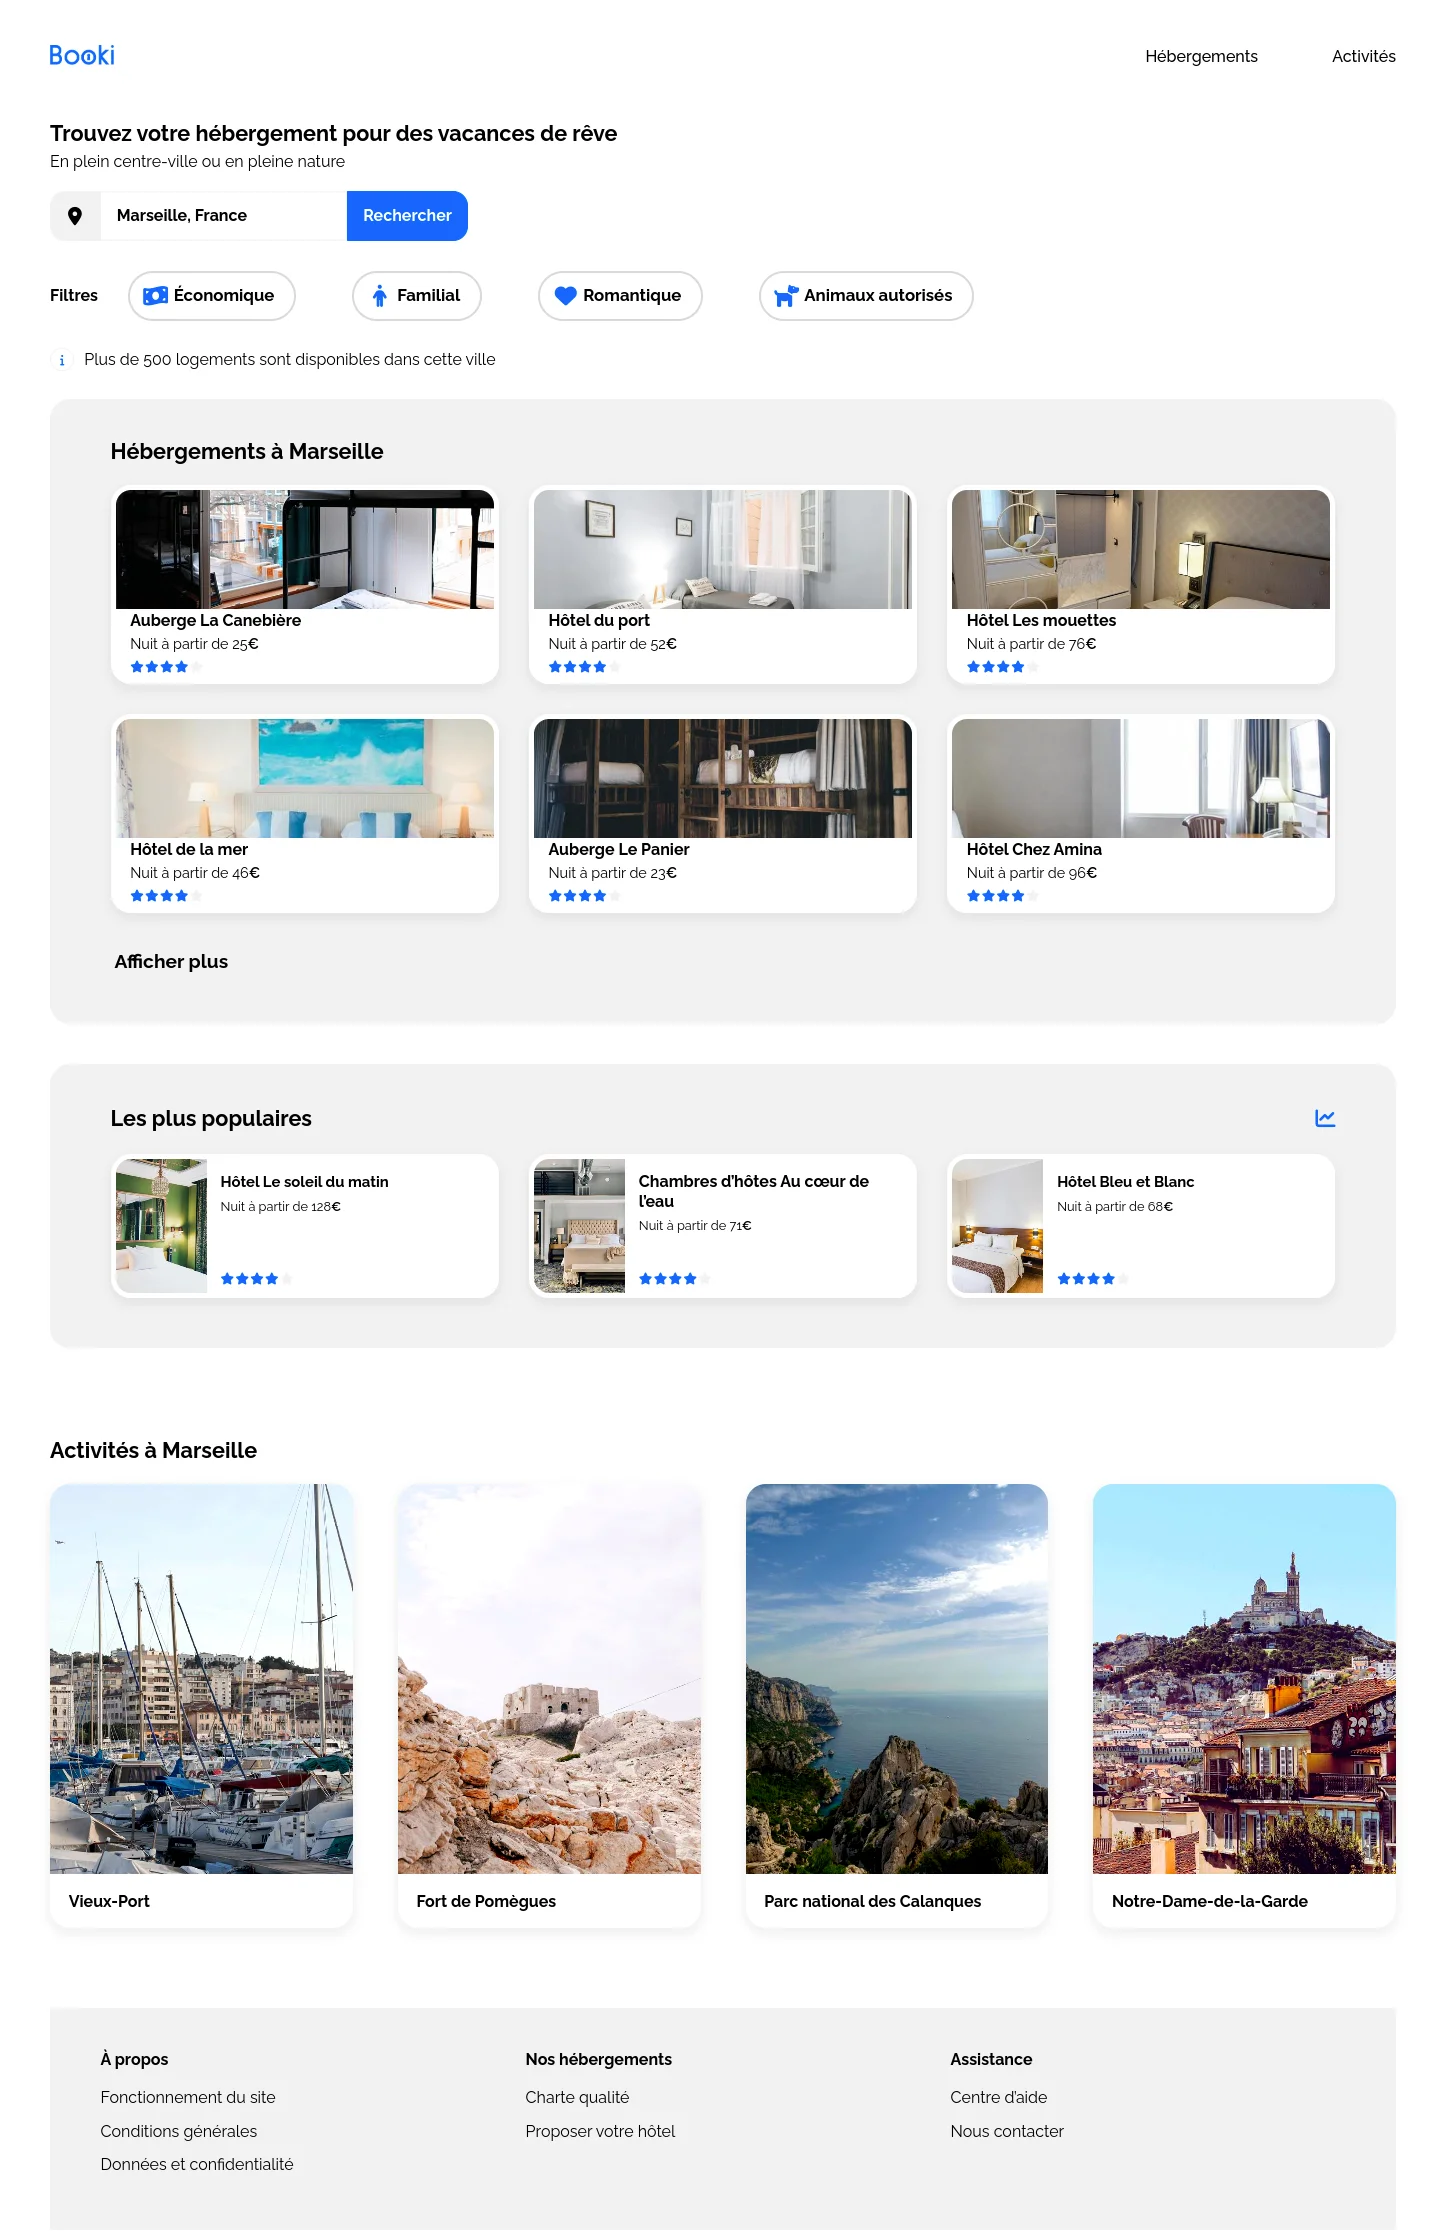Open the Hôtel Bleu et Blanc thumbnail
1446x2231 pixels.
(x=997, y=1226)
